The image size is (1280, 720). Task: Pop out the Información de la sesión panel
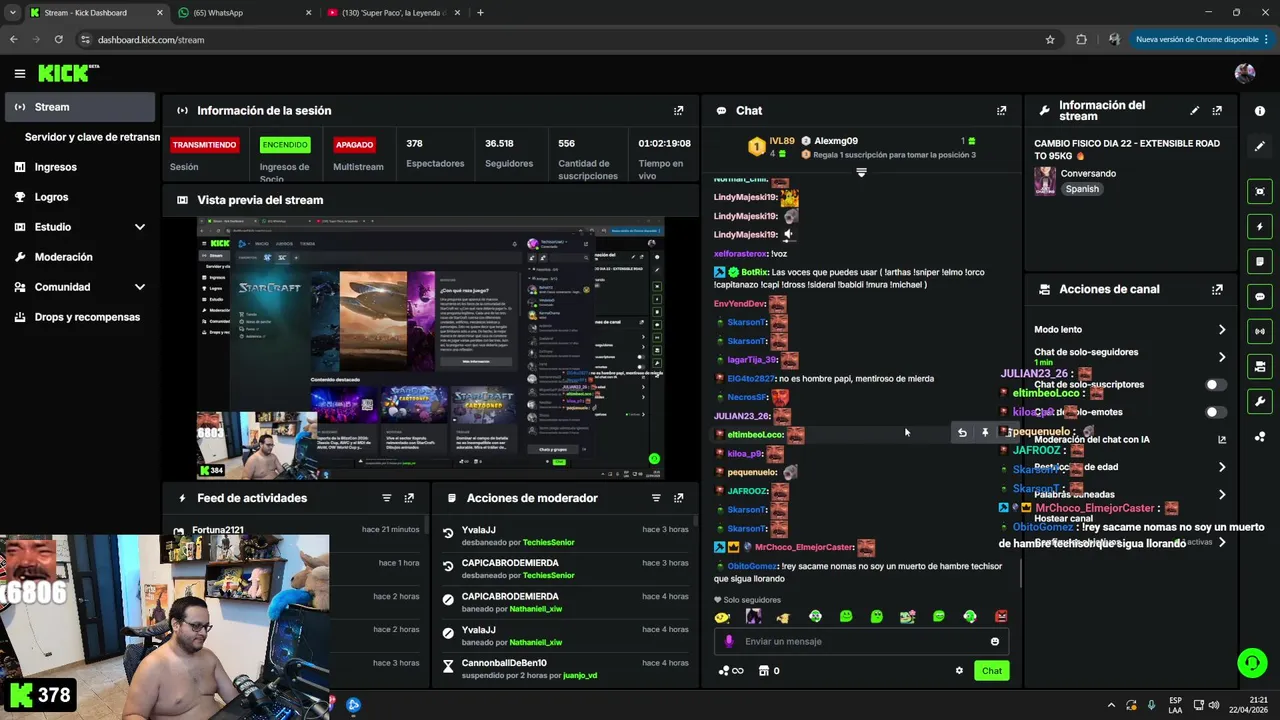click(679, 111)
